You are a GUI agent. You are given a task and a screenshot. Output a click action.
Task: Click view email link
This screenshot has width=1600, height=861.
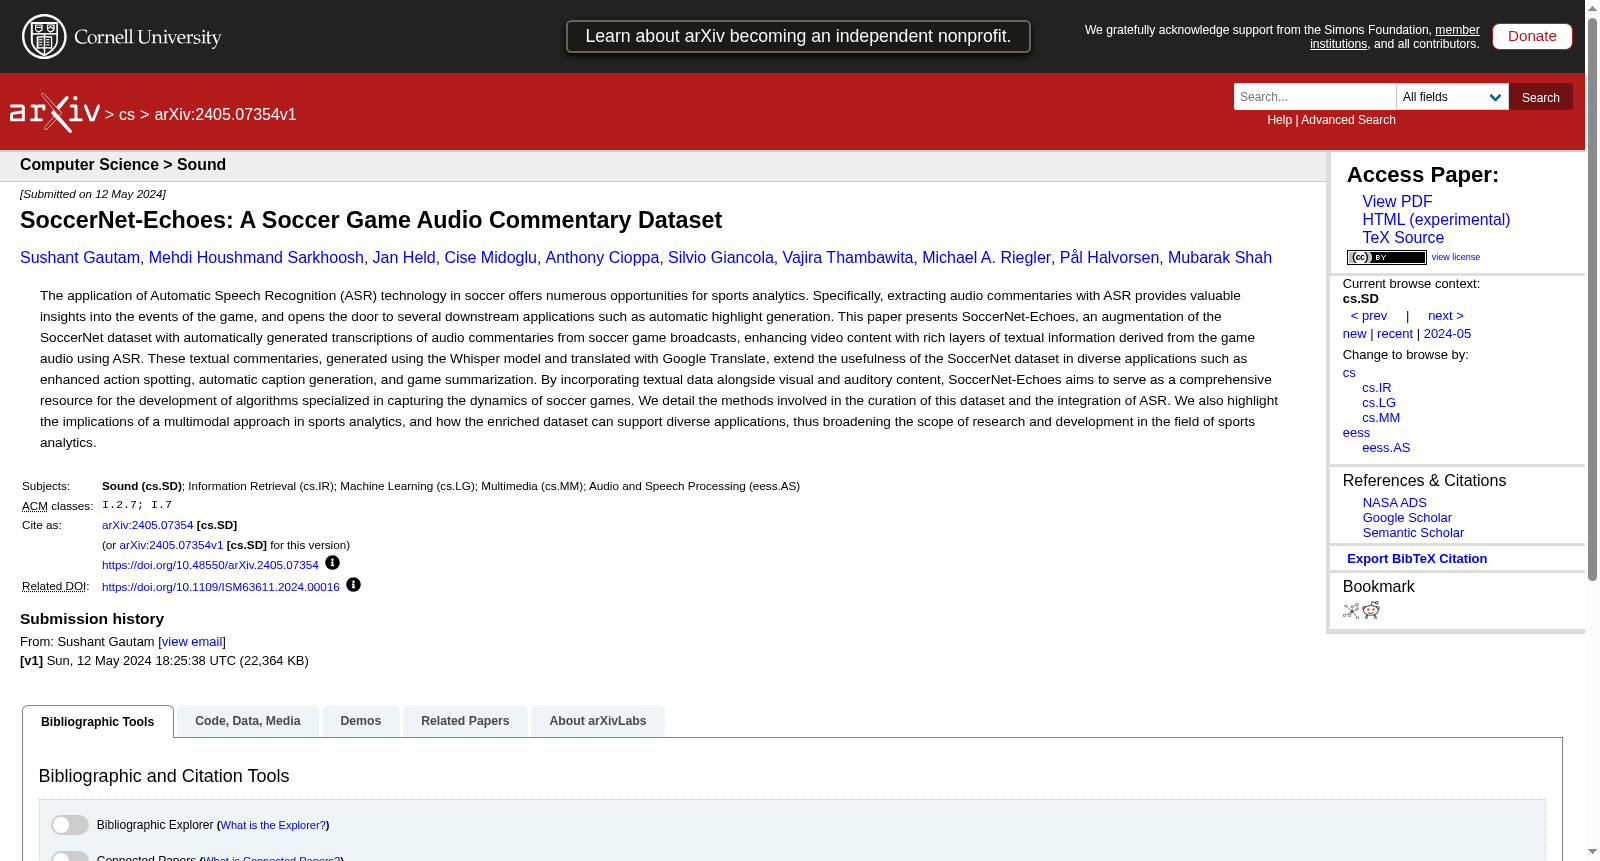coord(192,642)
